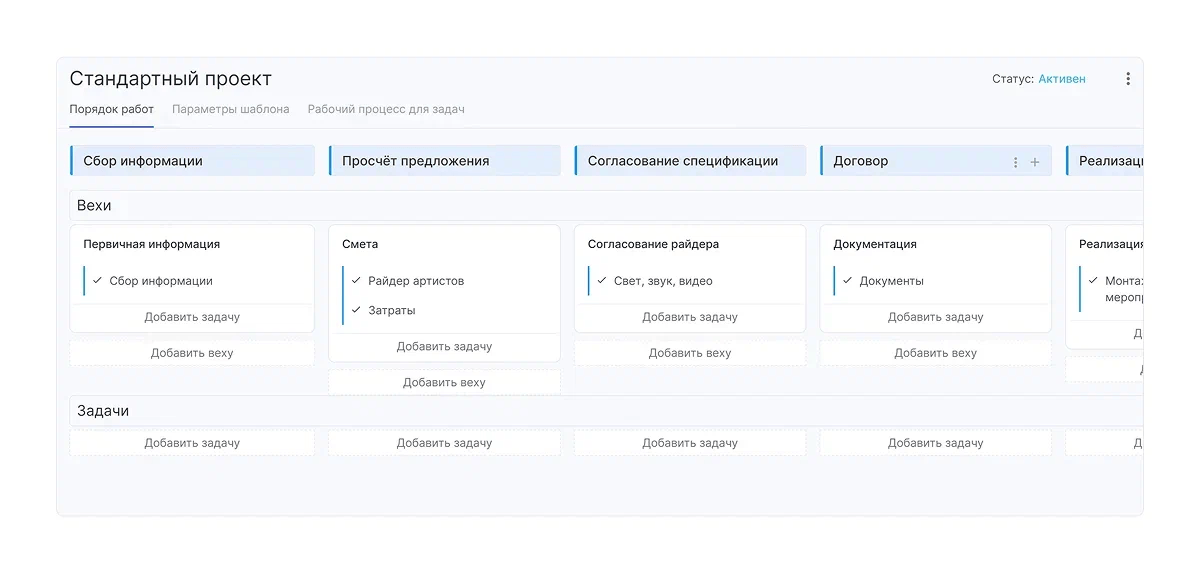Select the Порядок работ tab
Image resolution: width=1200 pixels, height=573 pixels.
[x=111, y=109]
